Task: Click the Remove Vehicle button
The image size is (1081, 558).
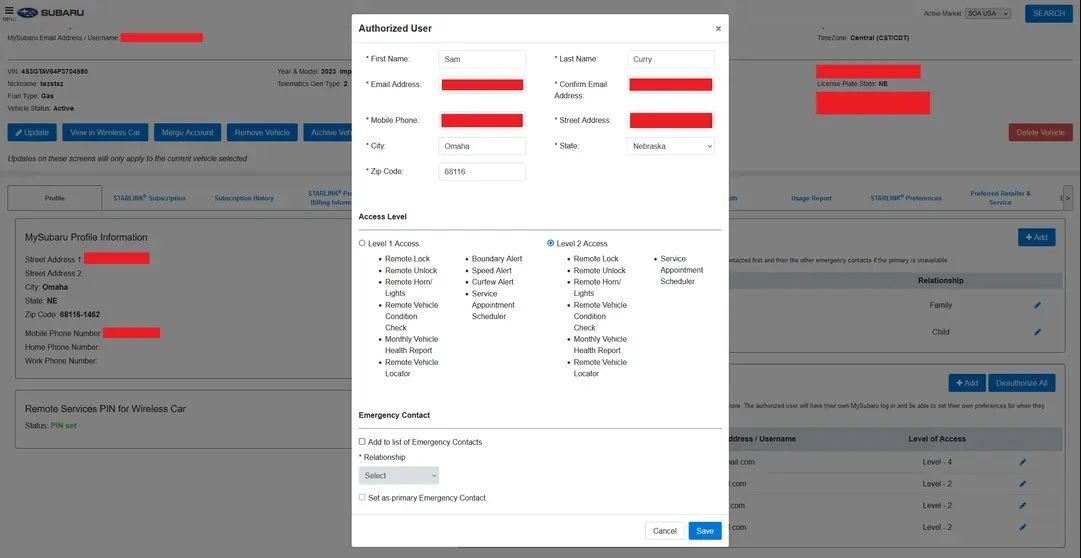Action: point(262,132)
